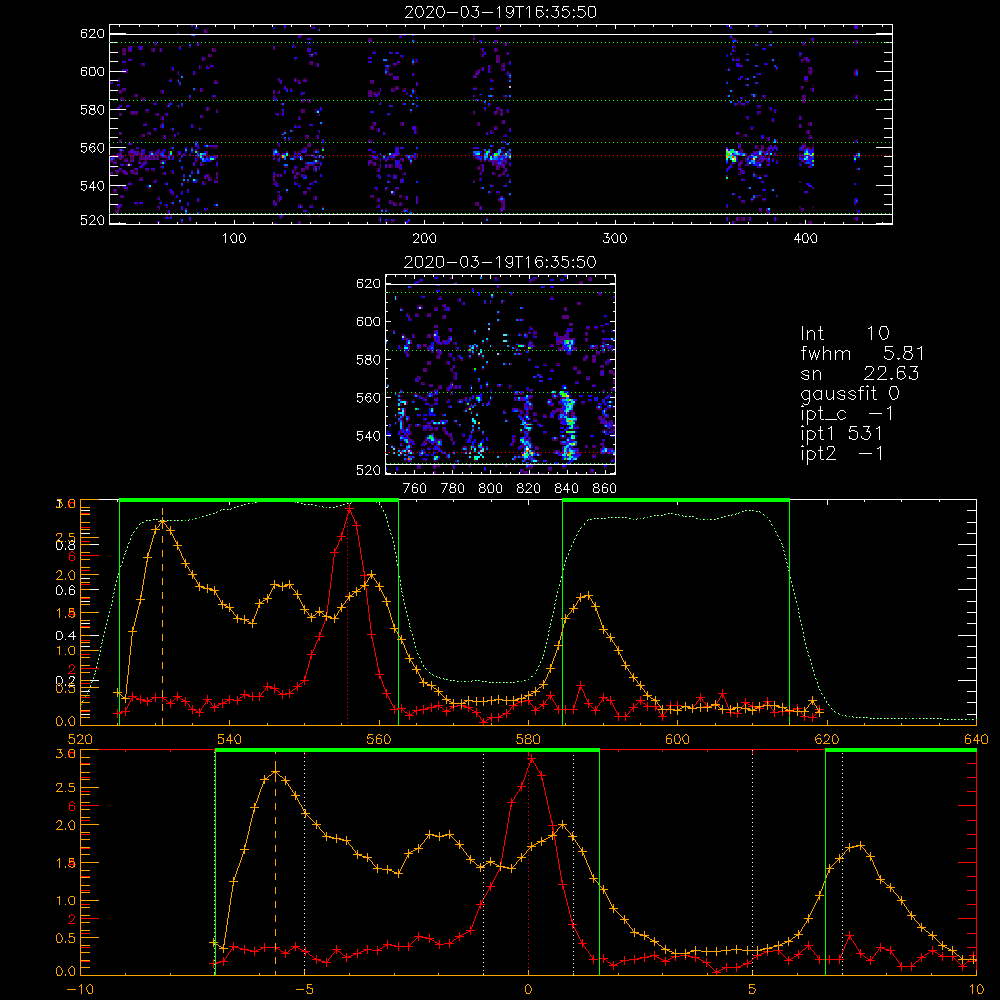Click the red dotted horizontal line in top spectrogram
Screen dimensions: 1000x1000
pyautogui.click(x=500, y=155)
